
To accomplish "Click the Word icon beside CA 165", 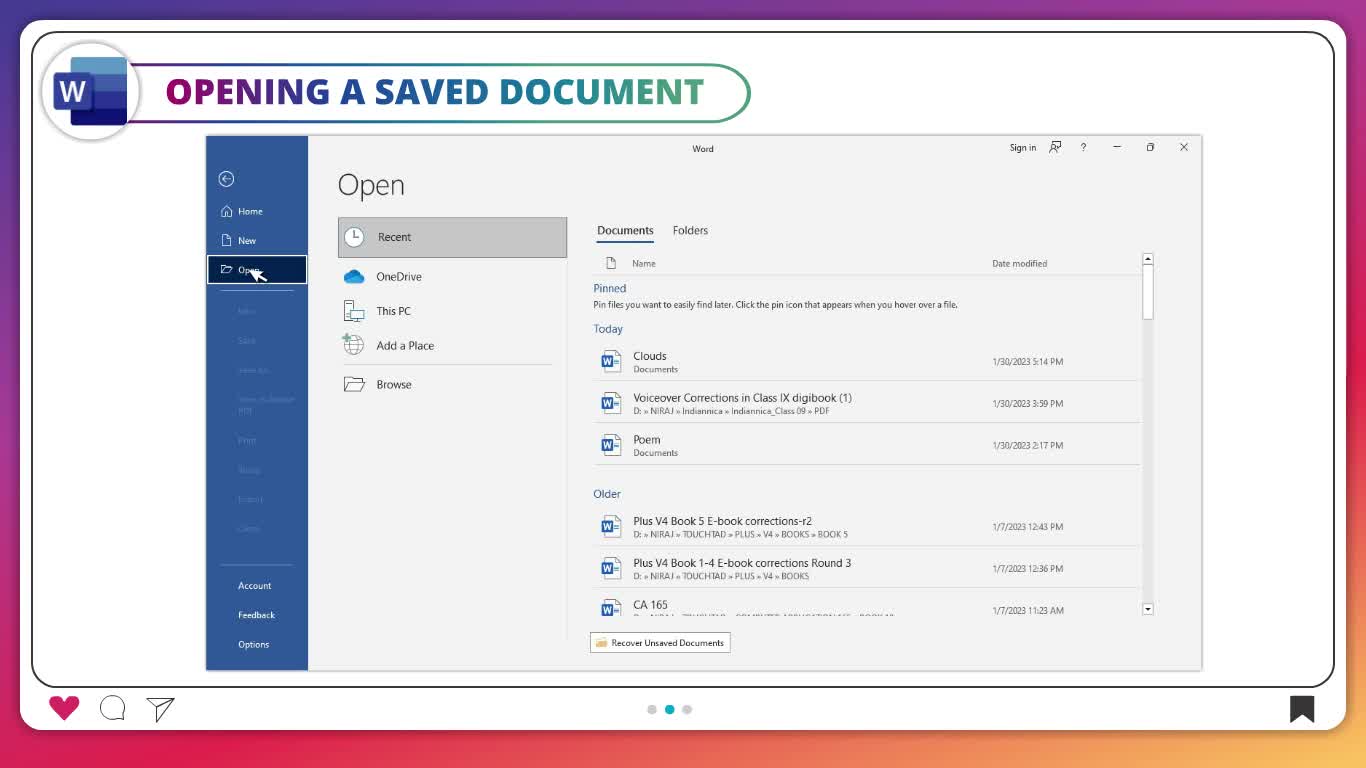I will pos(611,607).
